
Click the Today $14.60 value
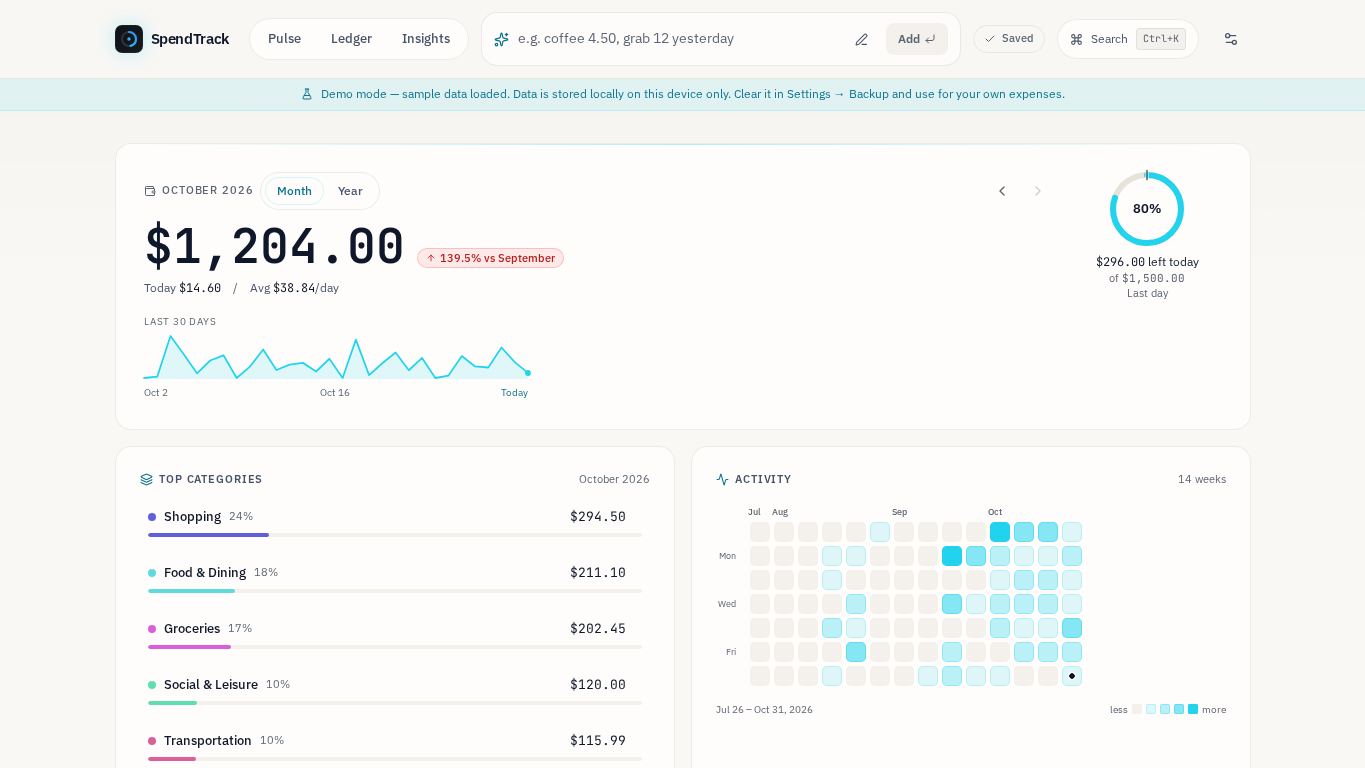click(182, 288)
